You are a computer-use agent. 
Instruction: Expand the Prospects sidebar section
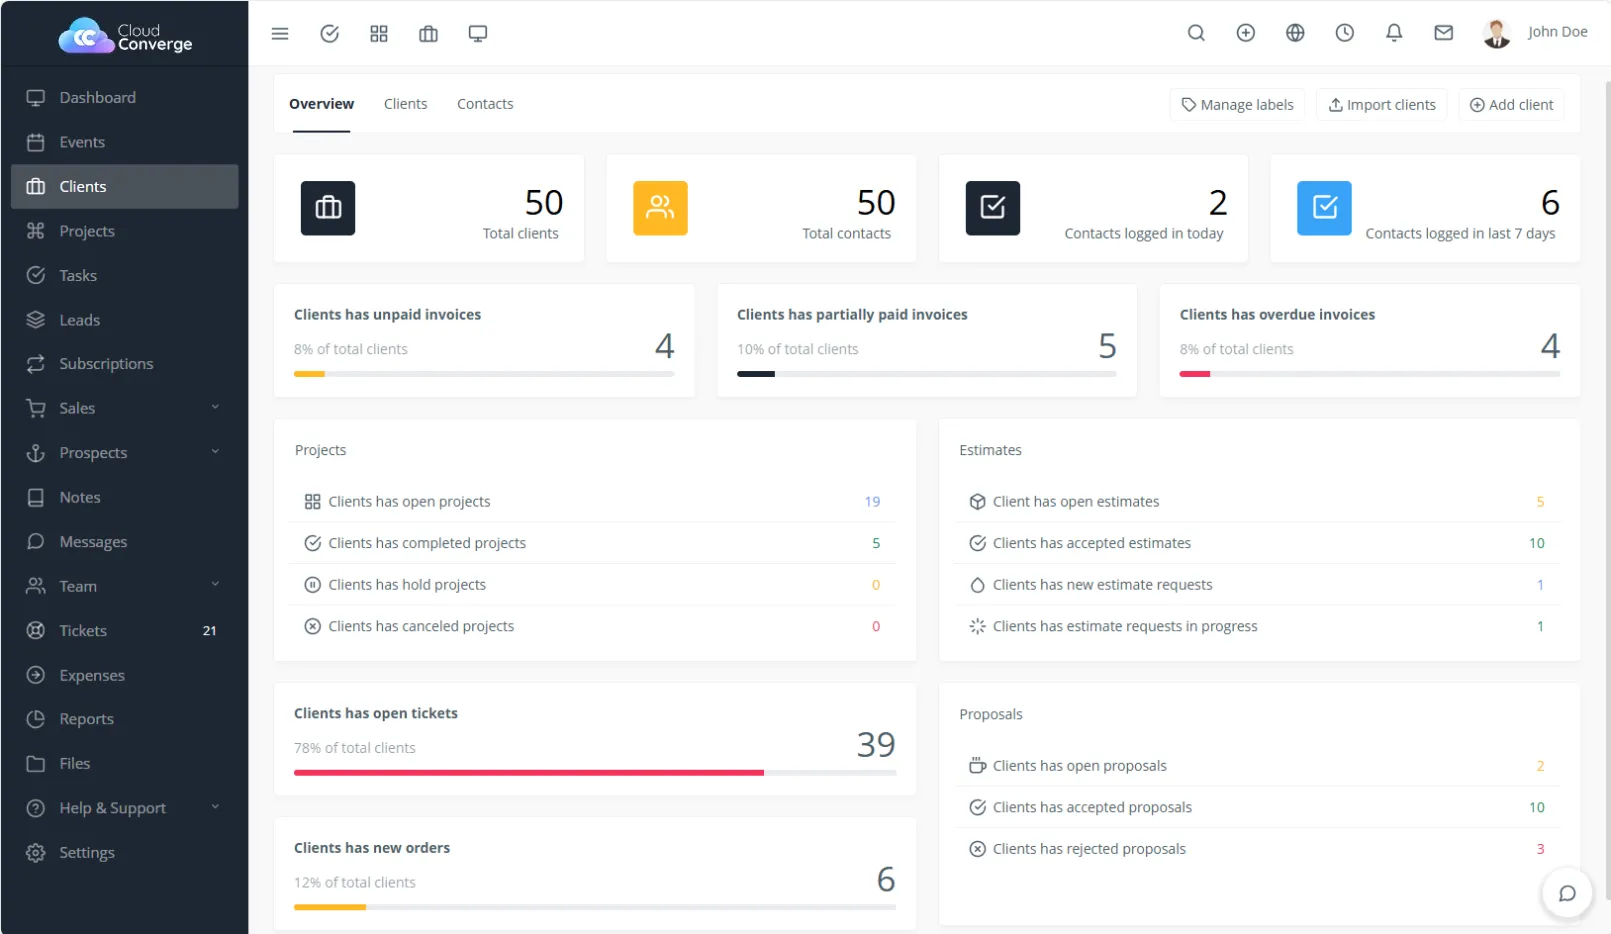124,453
